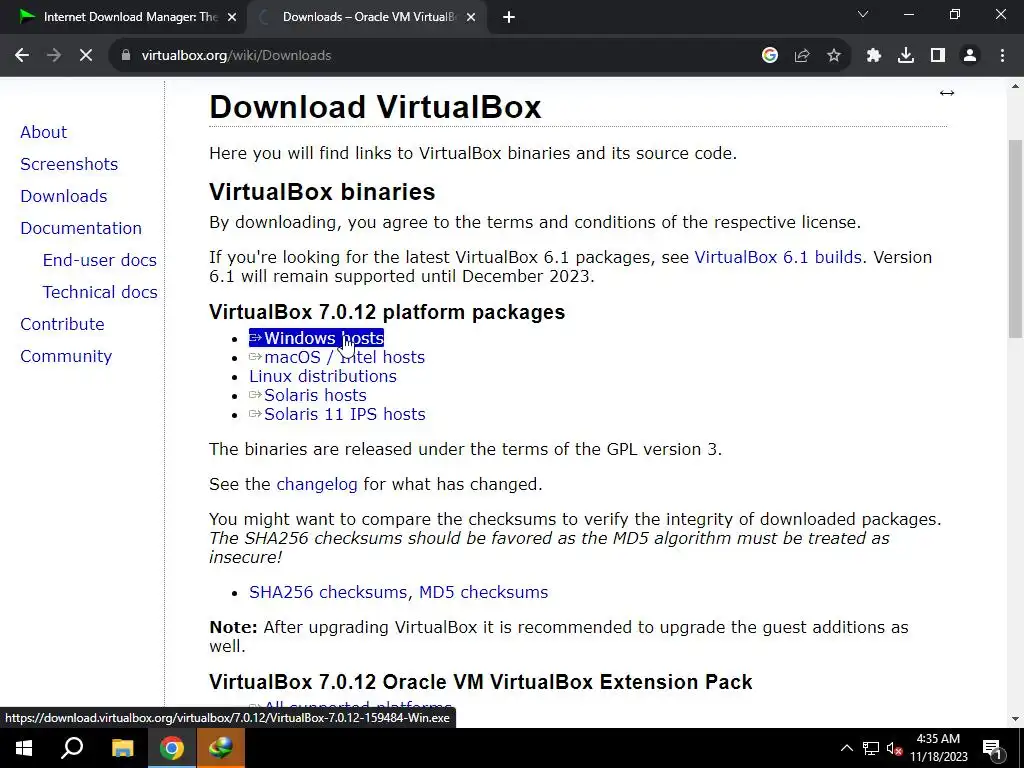Open the MD5 checksums link
The image size is (1024, 768).
(x=483, y=592)
